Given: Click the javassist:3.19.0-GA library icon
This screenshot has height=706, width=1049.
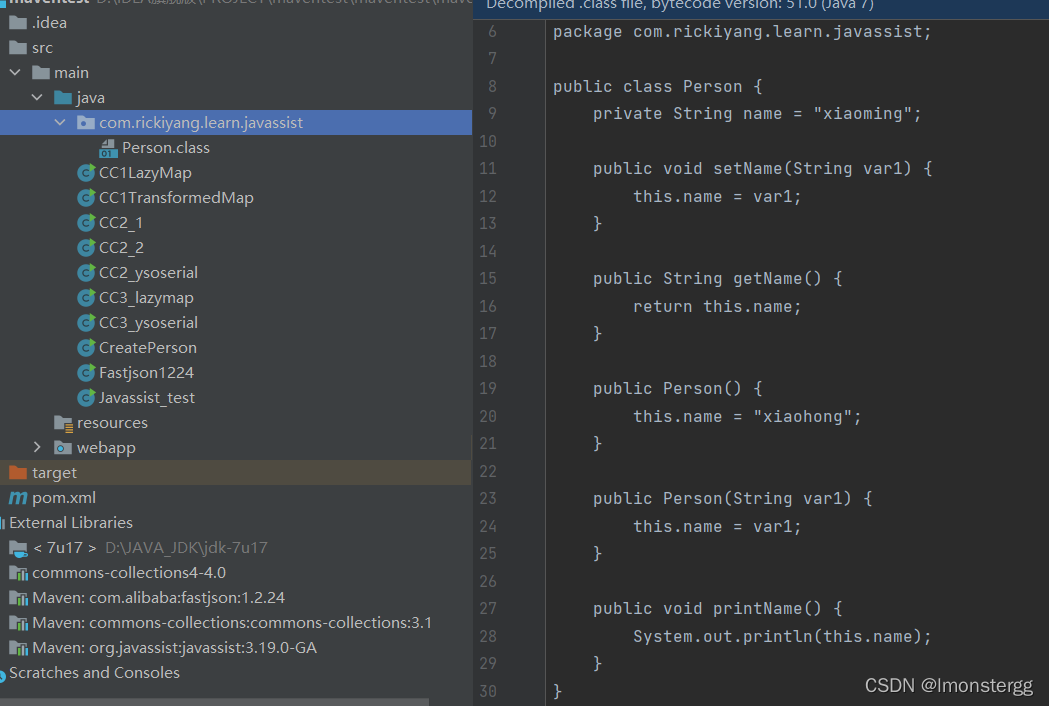Looking at the screenshot, I should (x=18, y=648).
